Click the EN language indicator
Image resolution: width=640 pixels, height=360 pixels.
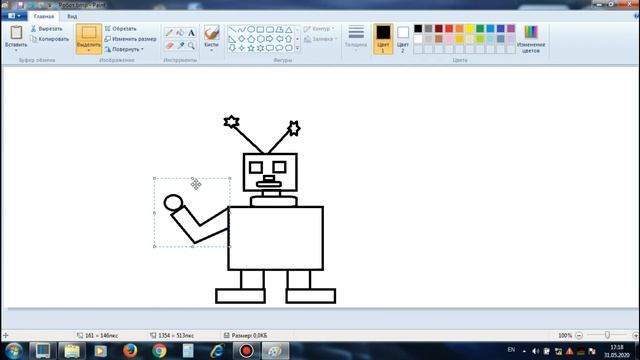coord(511,350)
